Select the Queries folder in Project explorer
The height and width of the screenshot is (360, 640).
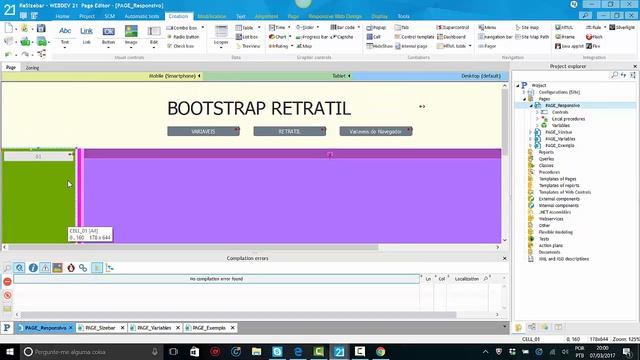[546, 159]
